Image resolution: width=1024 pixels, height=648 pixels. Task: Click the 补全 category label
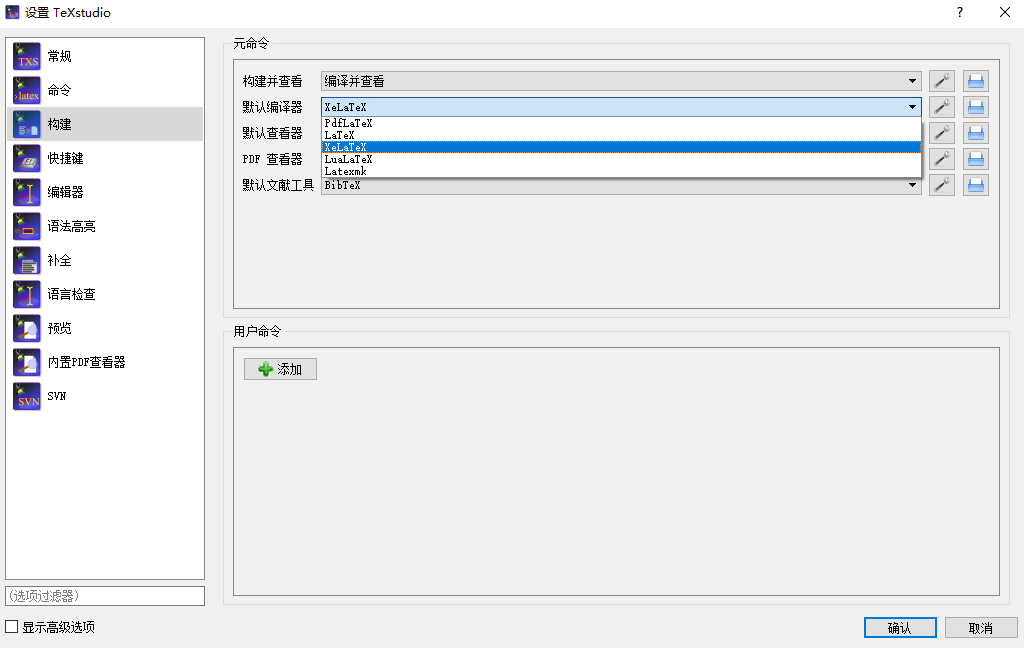pyautogui.click(x=59, y=260)
